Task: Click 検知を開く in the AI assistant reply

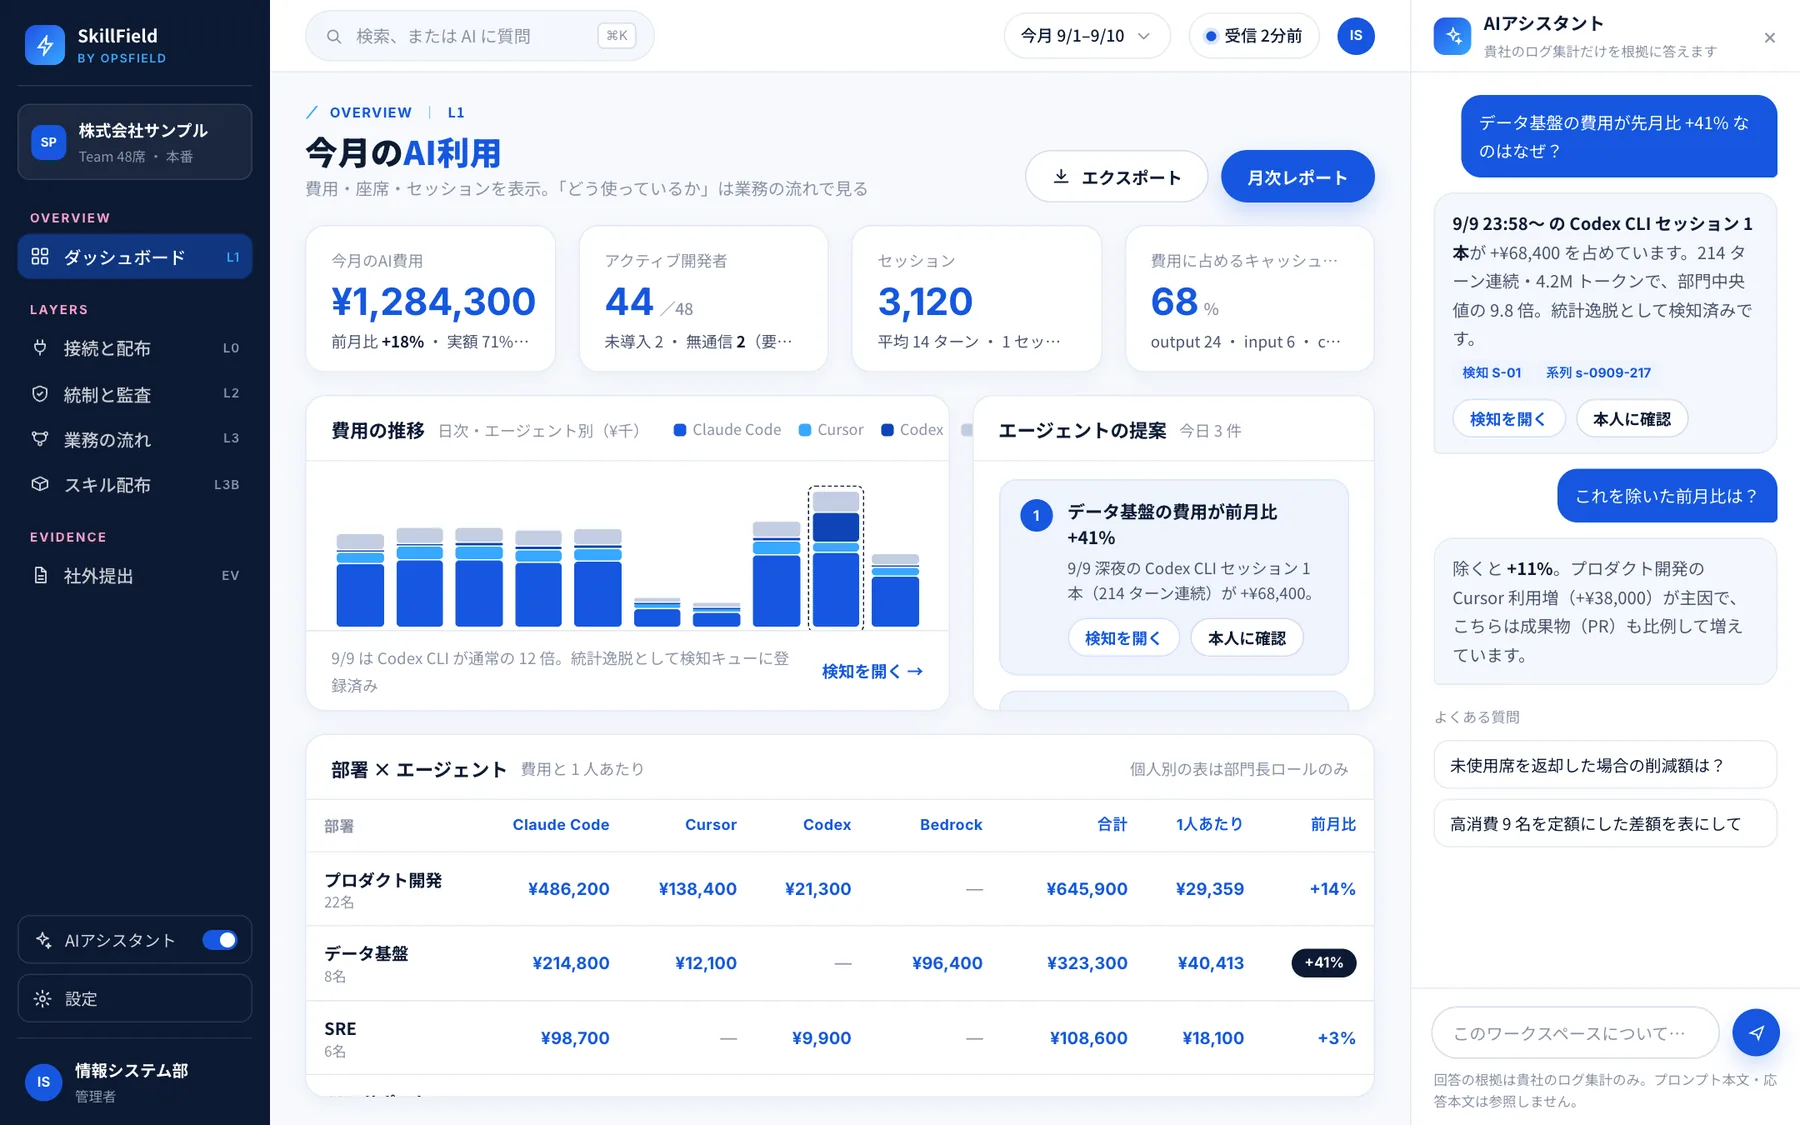Action: pyautogui.click(x=1507, y=419)
